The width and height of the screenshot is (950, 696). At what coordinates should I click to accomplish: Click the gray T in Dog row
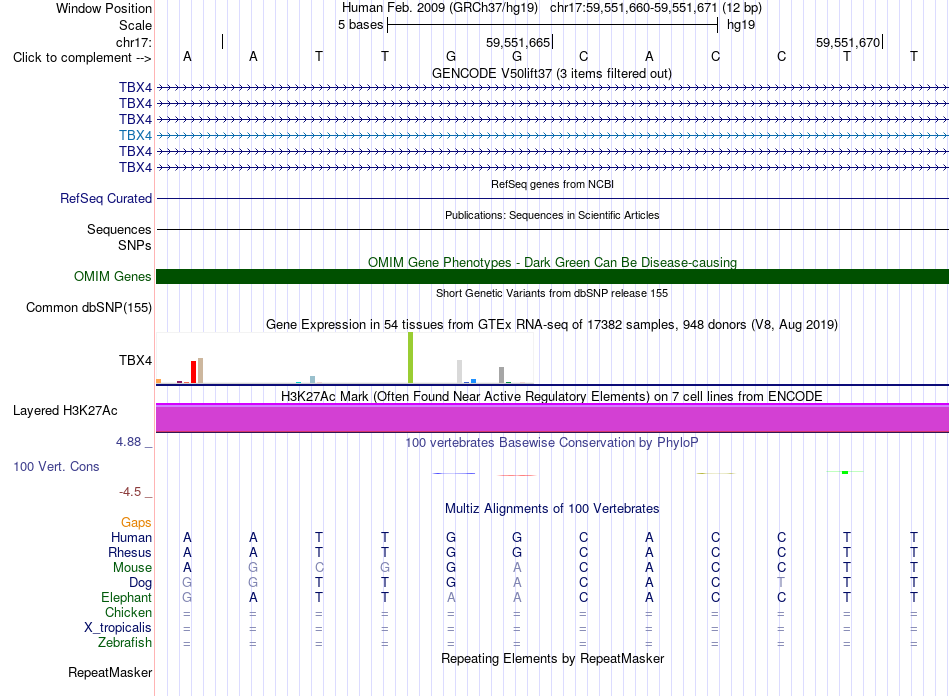click(x=782, y=582)
